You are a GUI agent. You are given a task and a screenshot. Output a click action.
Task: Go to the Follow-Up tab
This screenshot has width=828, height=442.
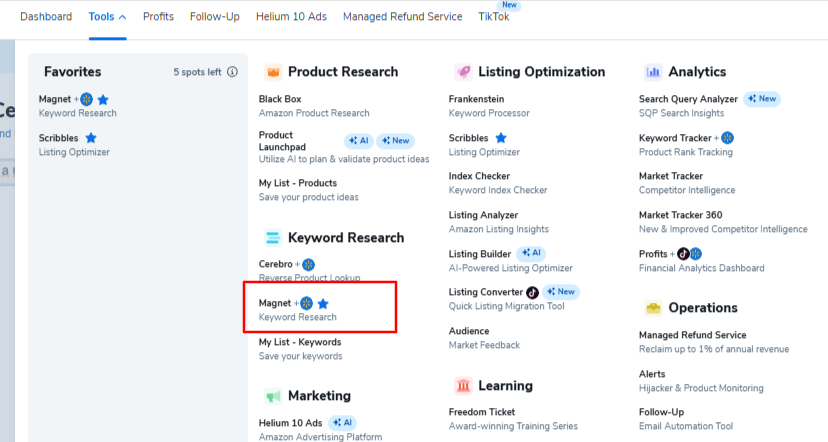point(215,17)
